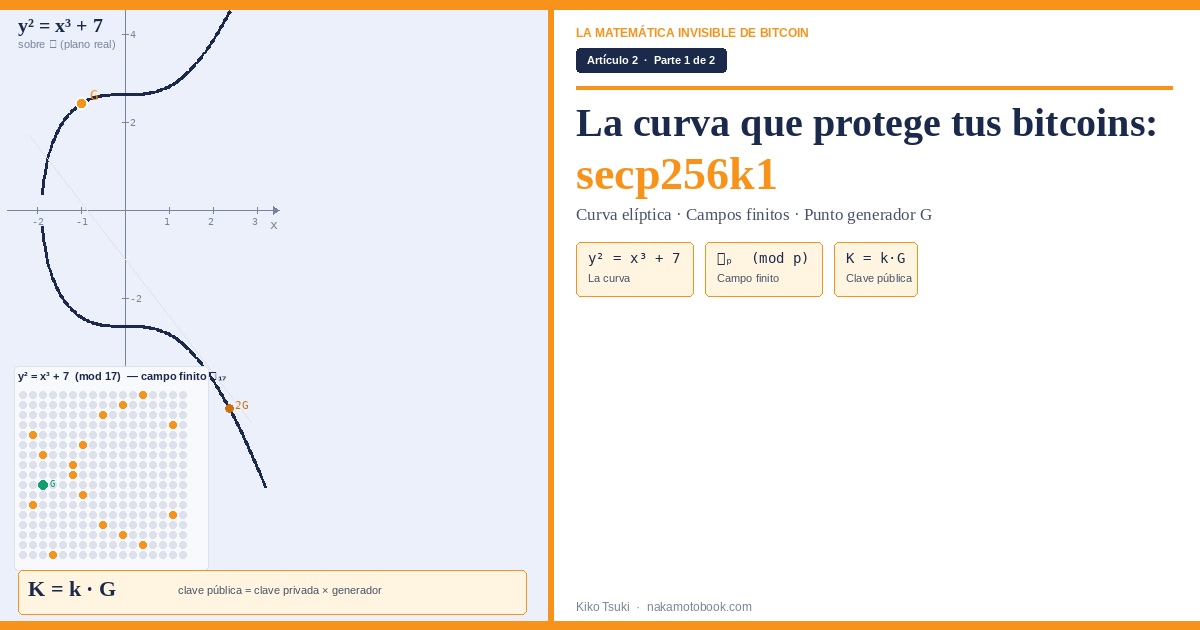Click the 'y² = x³ + 7 La curva' card

tap(635, 269)
